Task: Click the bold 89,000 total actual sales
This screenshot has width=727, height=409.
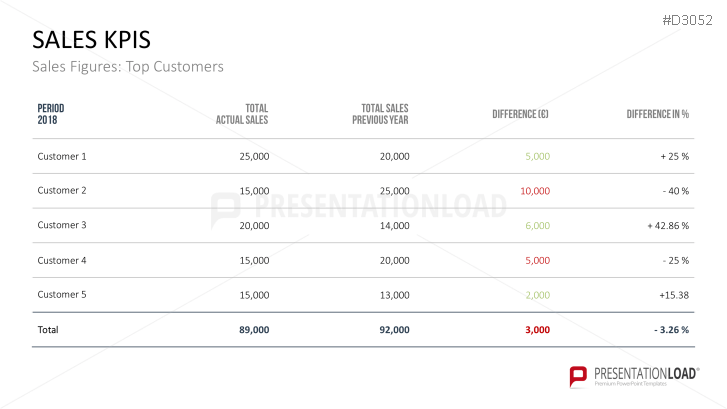Action: tap(254, 329)
